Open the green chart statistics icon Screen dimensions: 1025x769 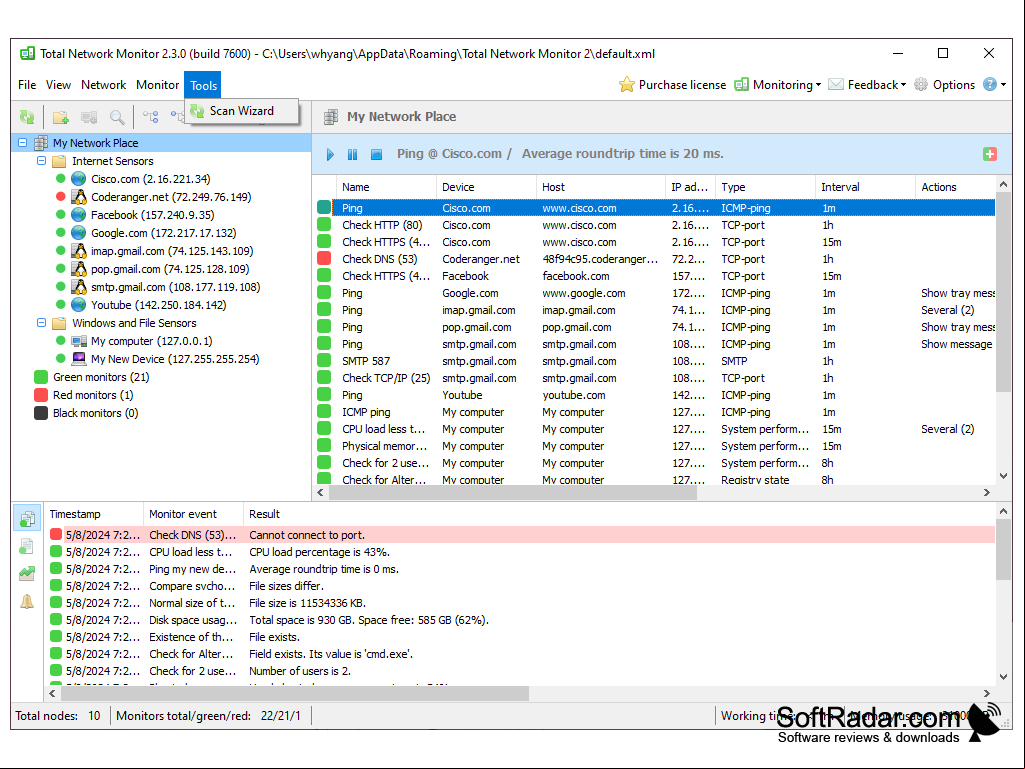(x=27, y=573)
